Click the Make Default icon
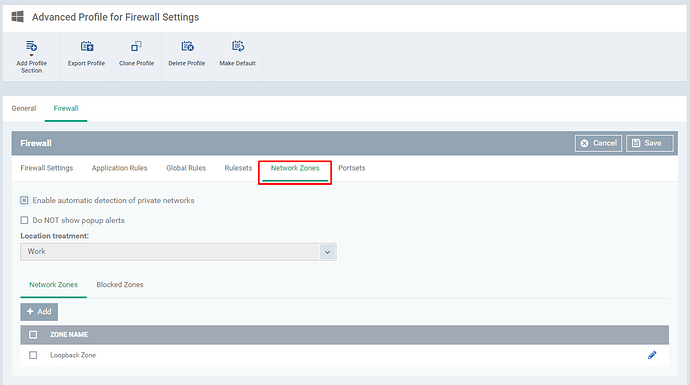The width and height of the screenshot is (690, 385). coord(238,46)
